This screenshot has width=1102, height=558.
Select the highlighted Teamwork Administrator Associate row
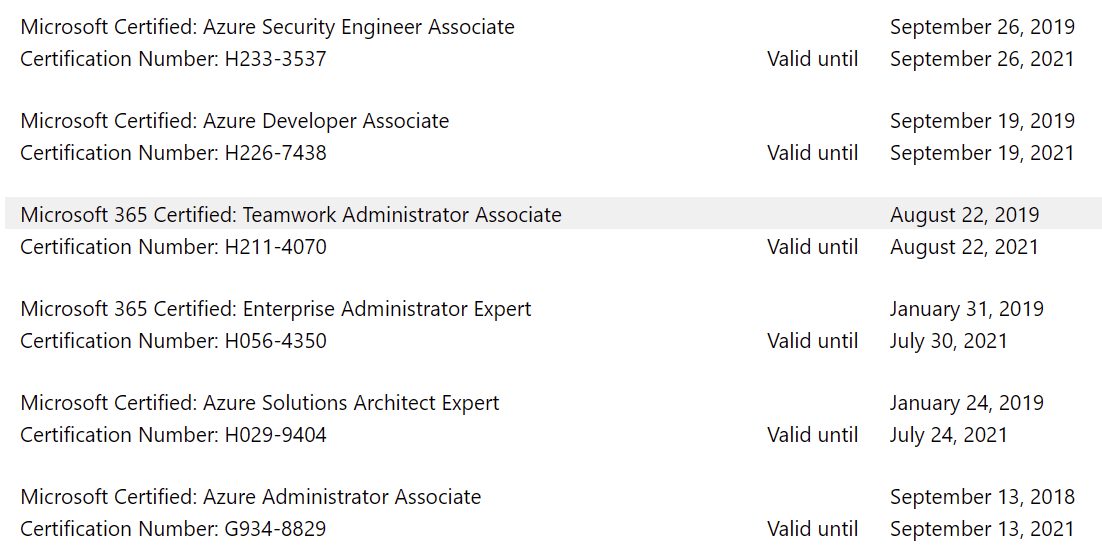[x=553, y=214]
